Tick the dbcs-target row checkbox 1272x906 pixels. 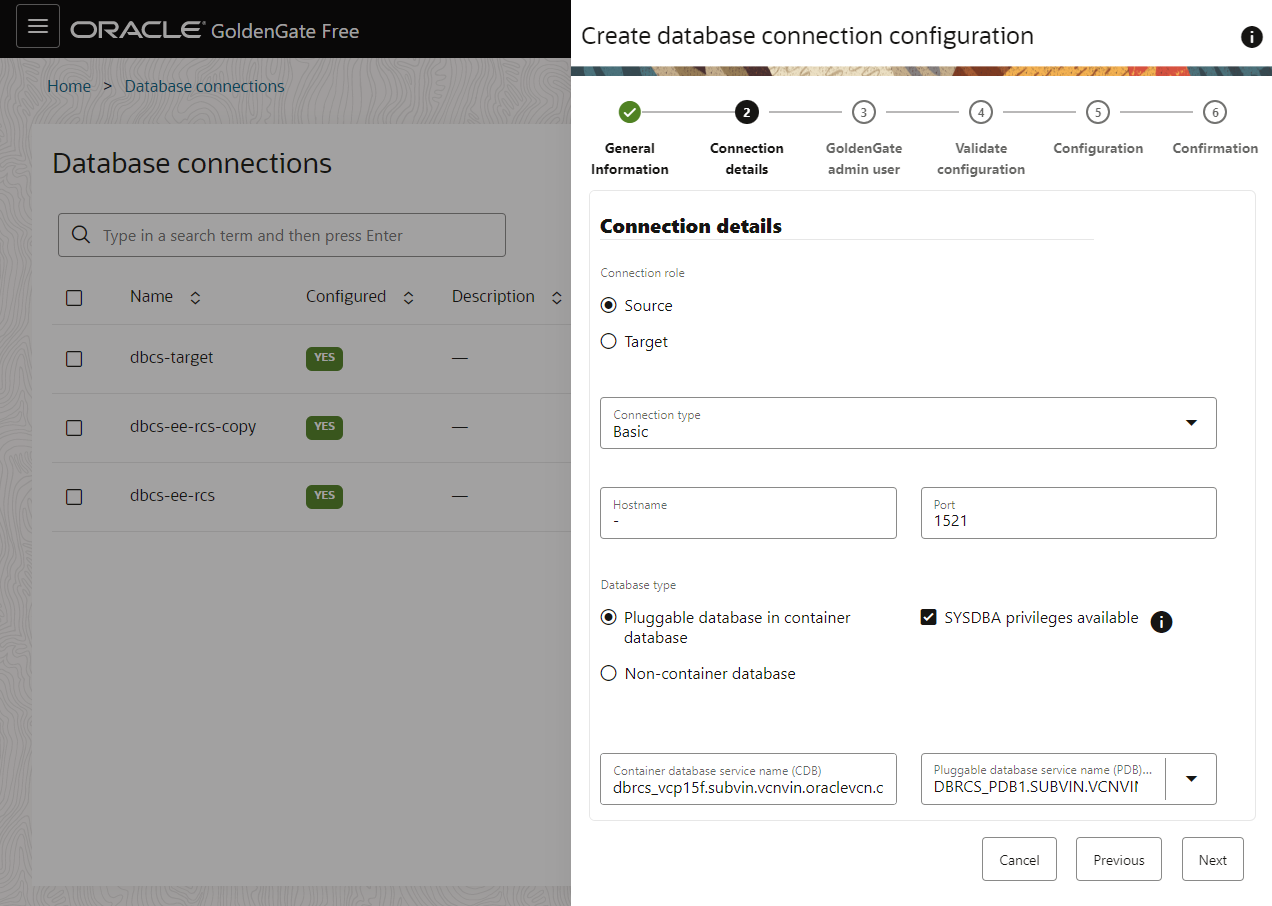pos(74,359)
